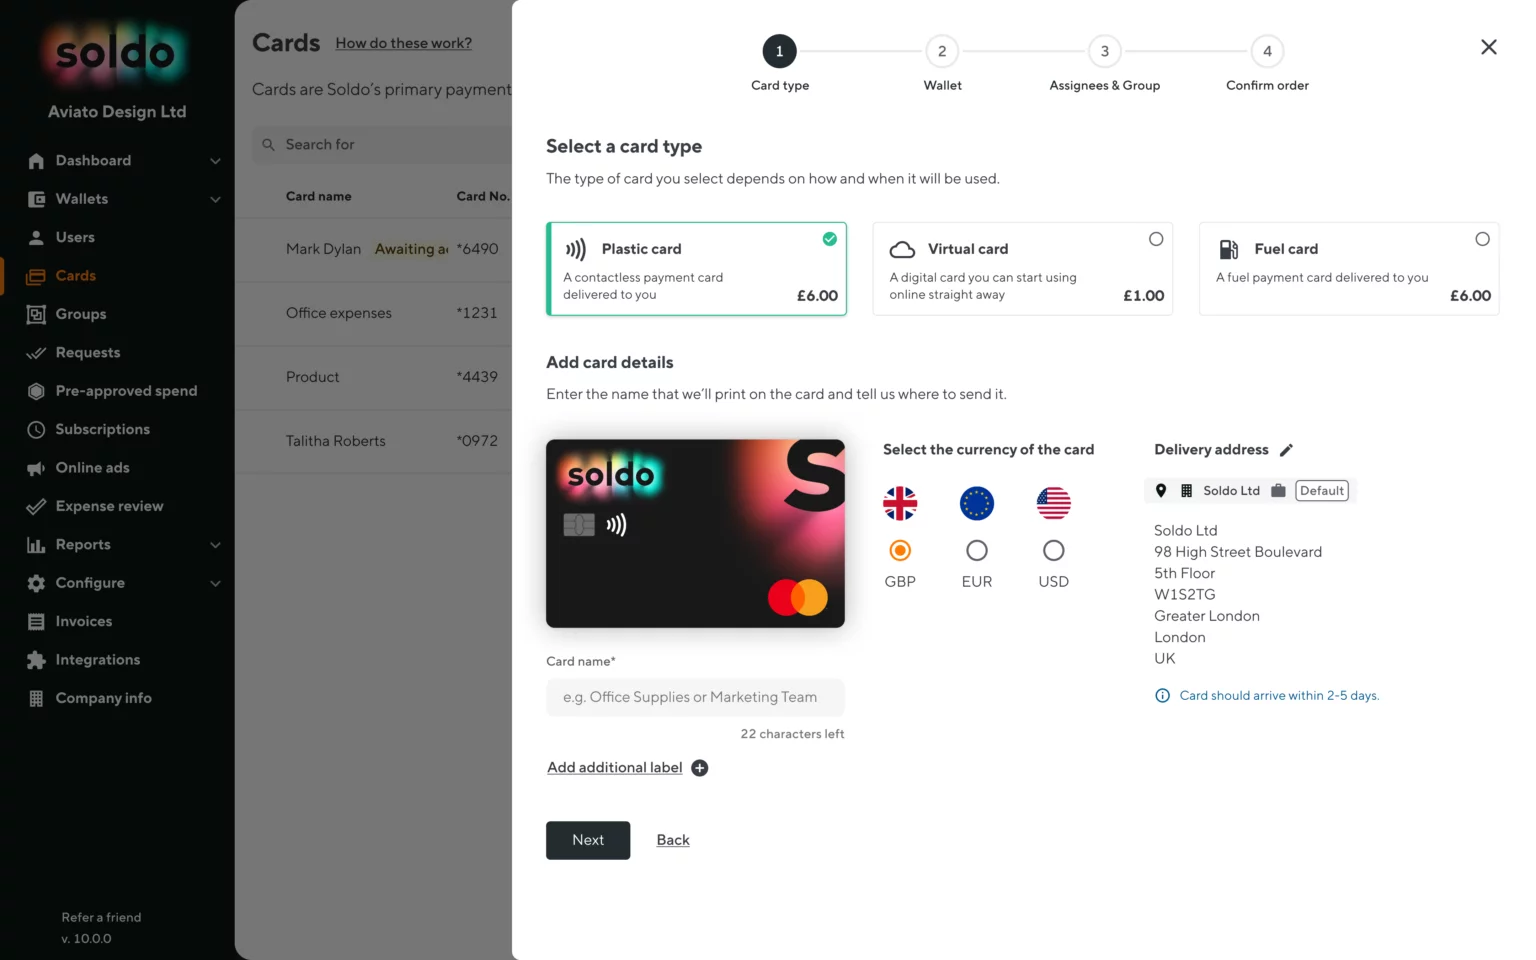Go to Expense review in sidebar
This screenshot has width=1536, height=960.
(109, 506)
